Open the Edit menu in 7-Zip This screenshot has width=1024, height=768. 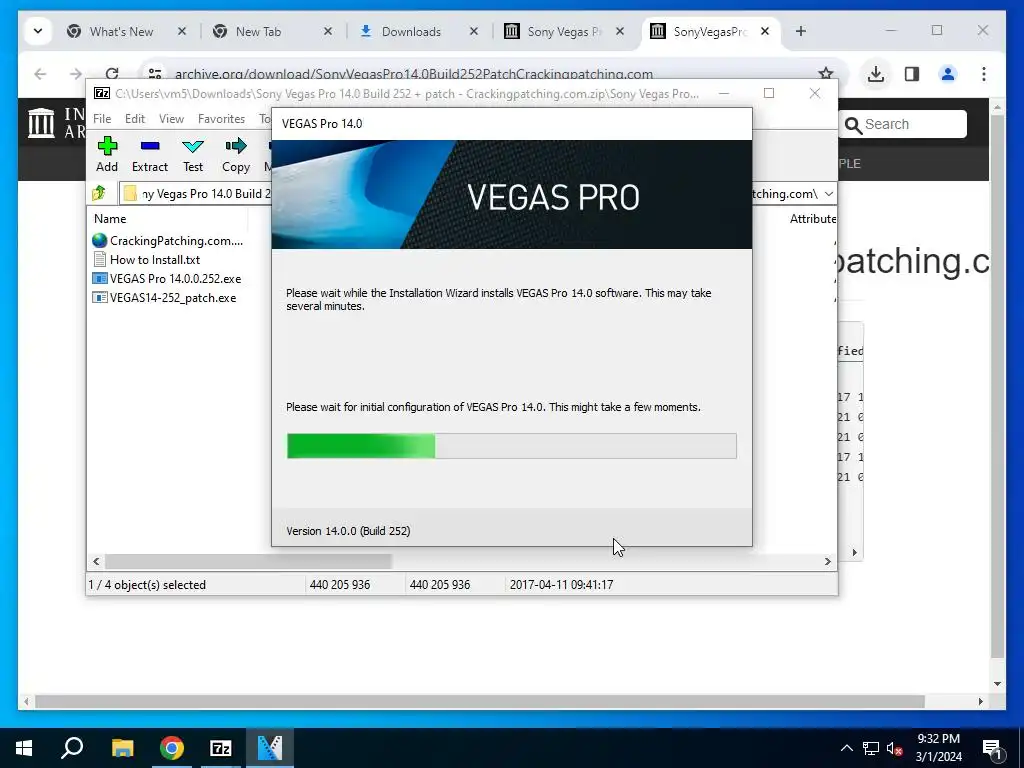click(135, 119)
